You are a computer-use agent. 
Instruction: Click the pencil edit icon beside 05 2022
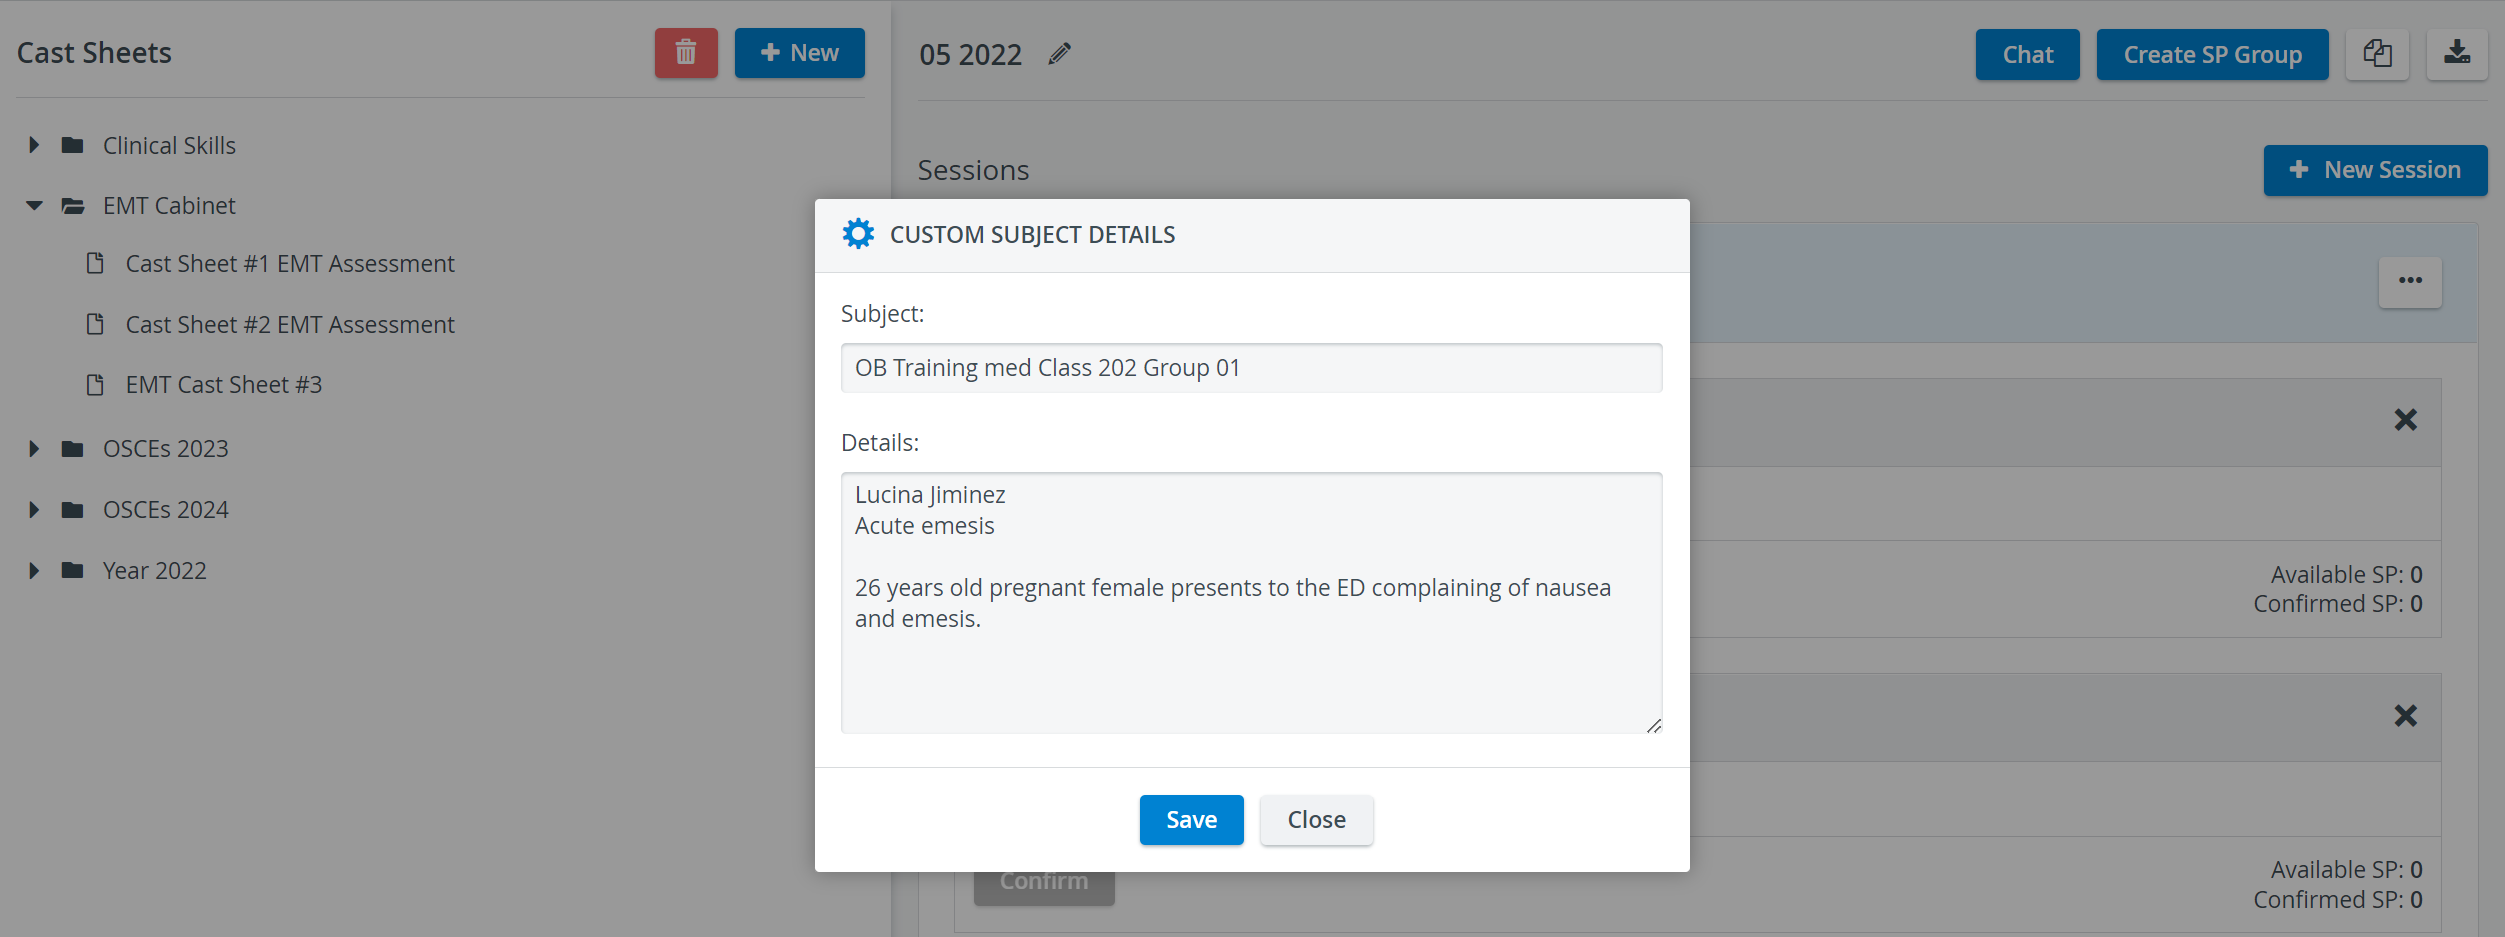(1060, 54)
